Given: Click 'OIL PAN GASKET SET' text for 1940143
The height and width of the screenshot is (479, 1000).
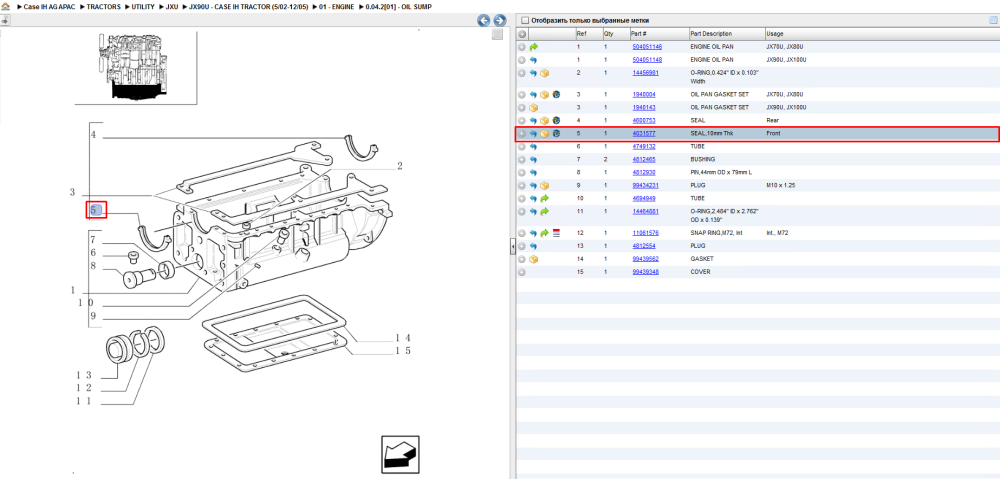Looking at the screenshot, I should [719, 107].
